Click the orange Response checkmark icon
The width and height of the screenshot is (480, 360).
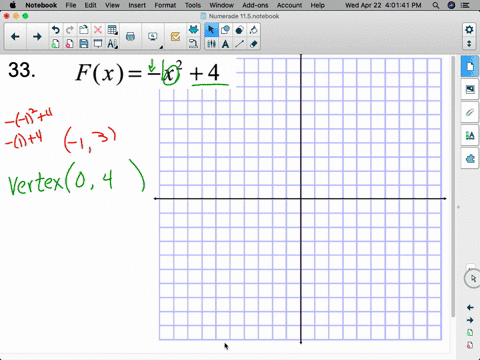tap(175, 37)
